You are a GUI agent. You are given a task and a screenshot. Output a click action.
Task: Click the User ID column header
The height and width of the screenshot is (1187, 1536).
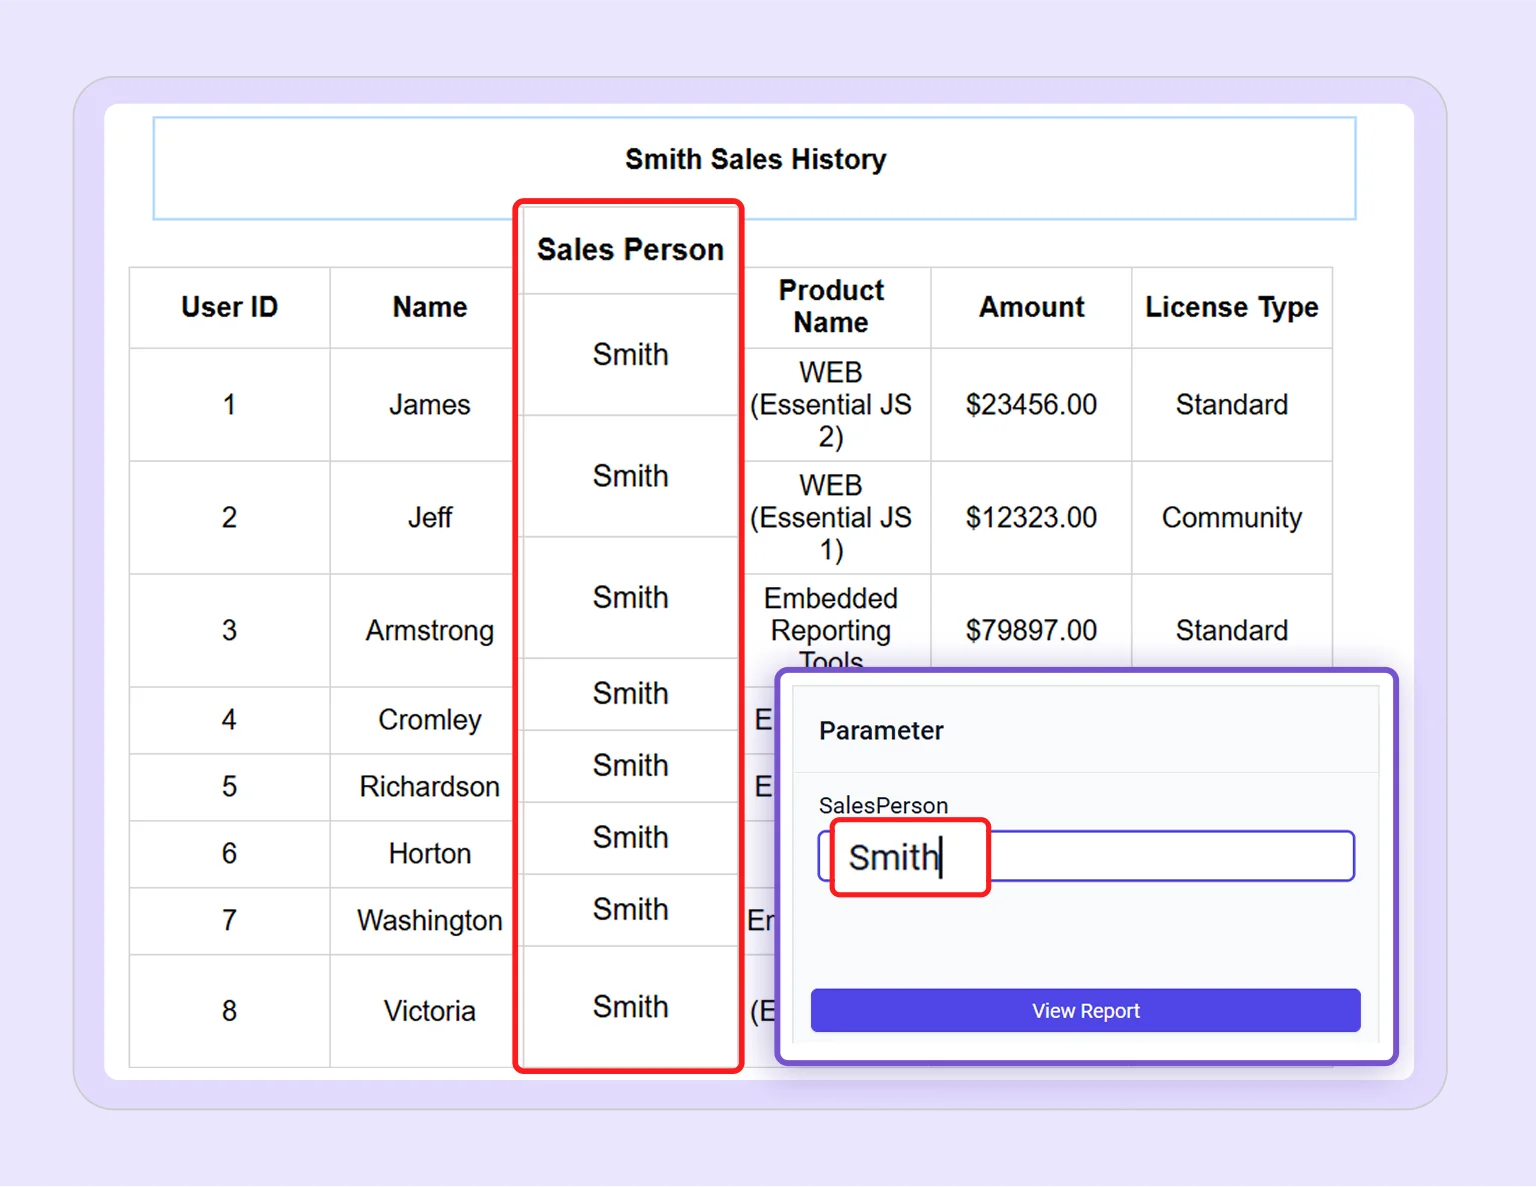[228, 307]
